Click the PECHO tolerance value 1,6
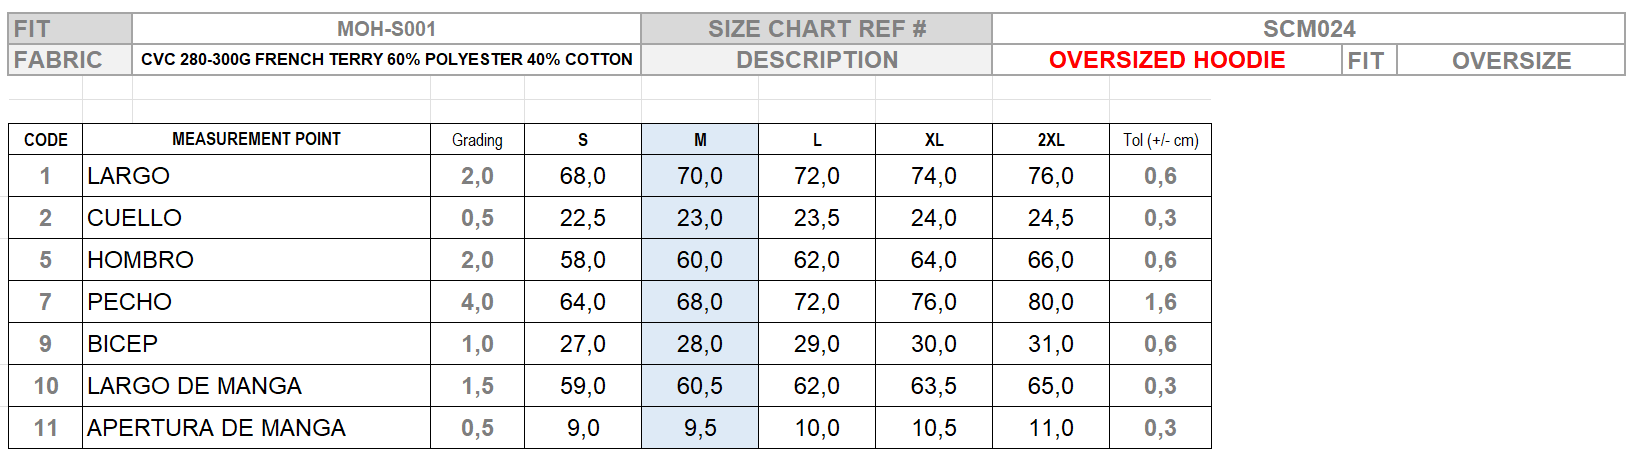 (1160, 302)
